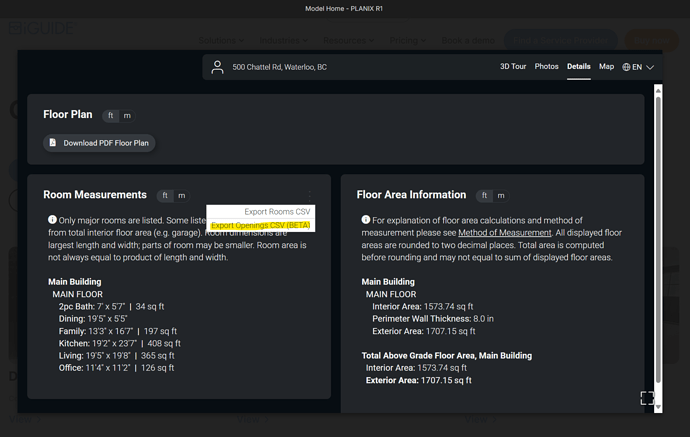Set Room Measurements units to ft
Viewport: 690px width, 437px height.
point(165,195)
